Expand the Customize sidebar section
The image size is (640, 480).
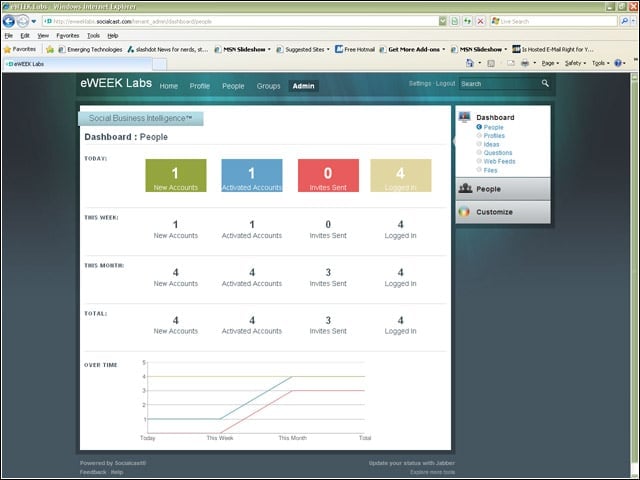pos(503,212)
